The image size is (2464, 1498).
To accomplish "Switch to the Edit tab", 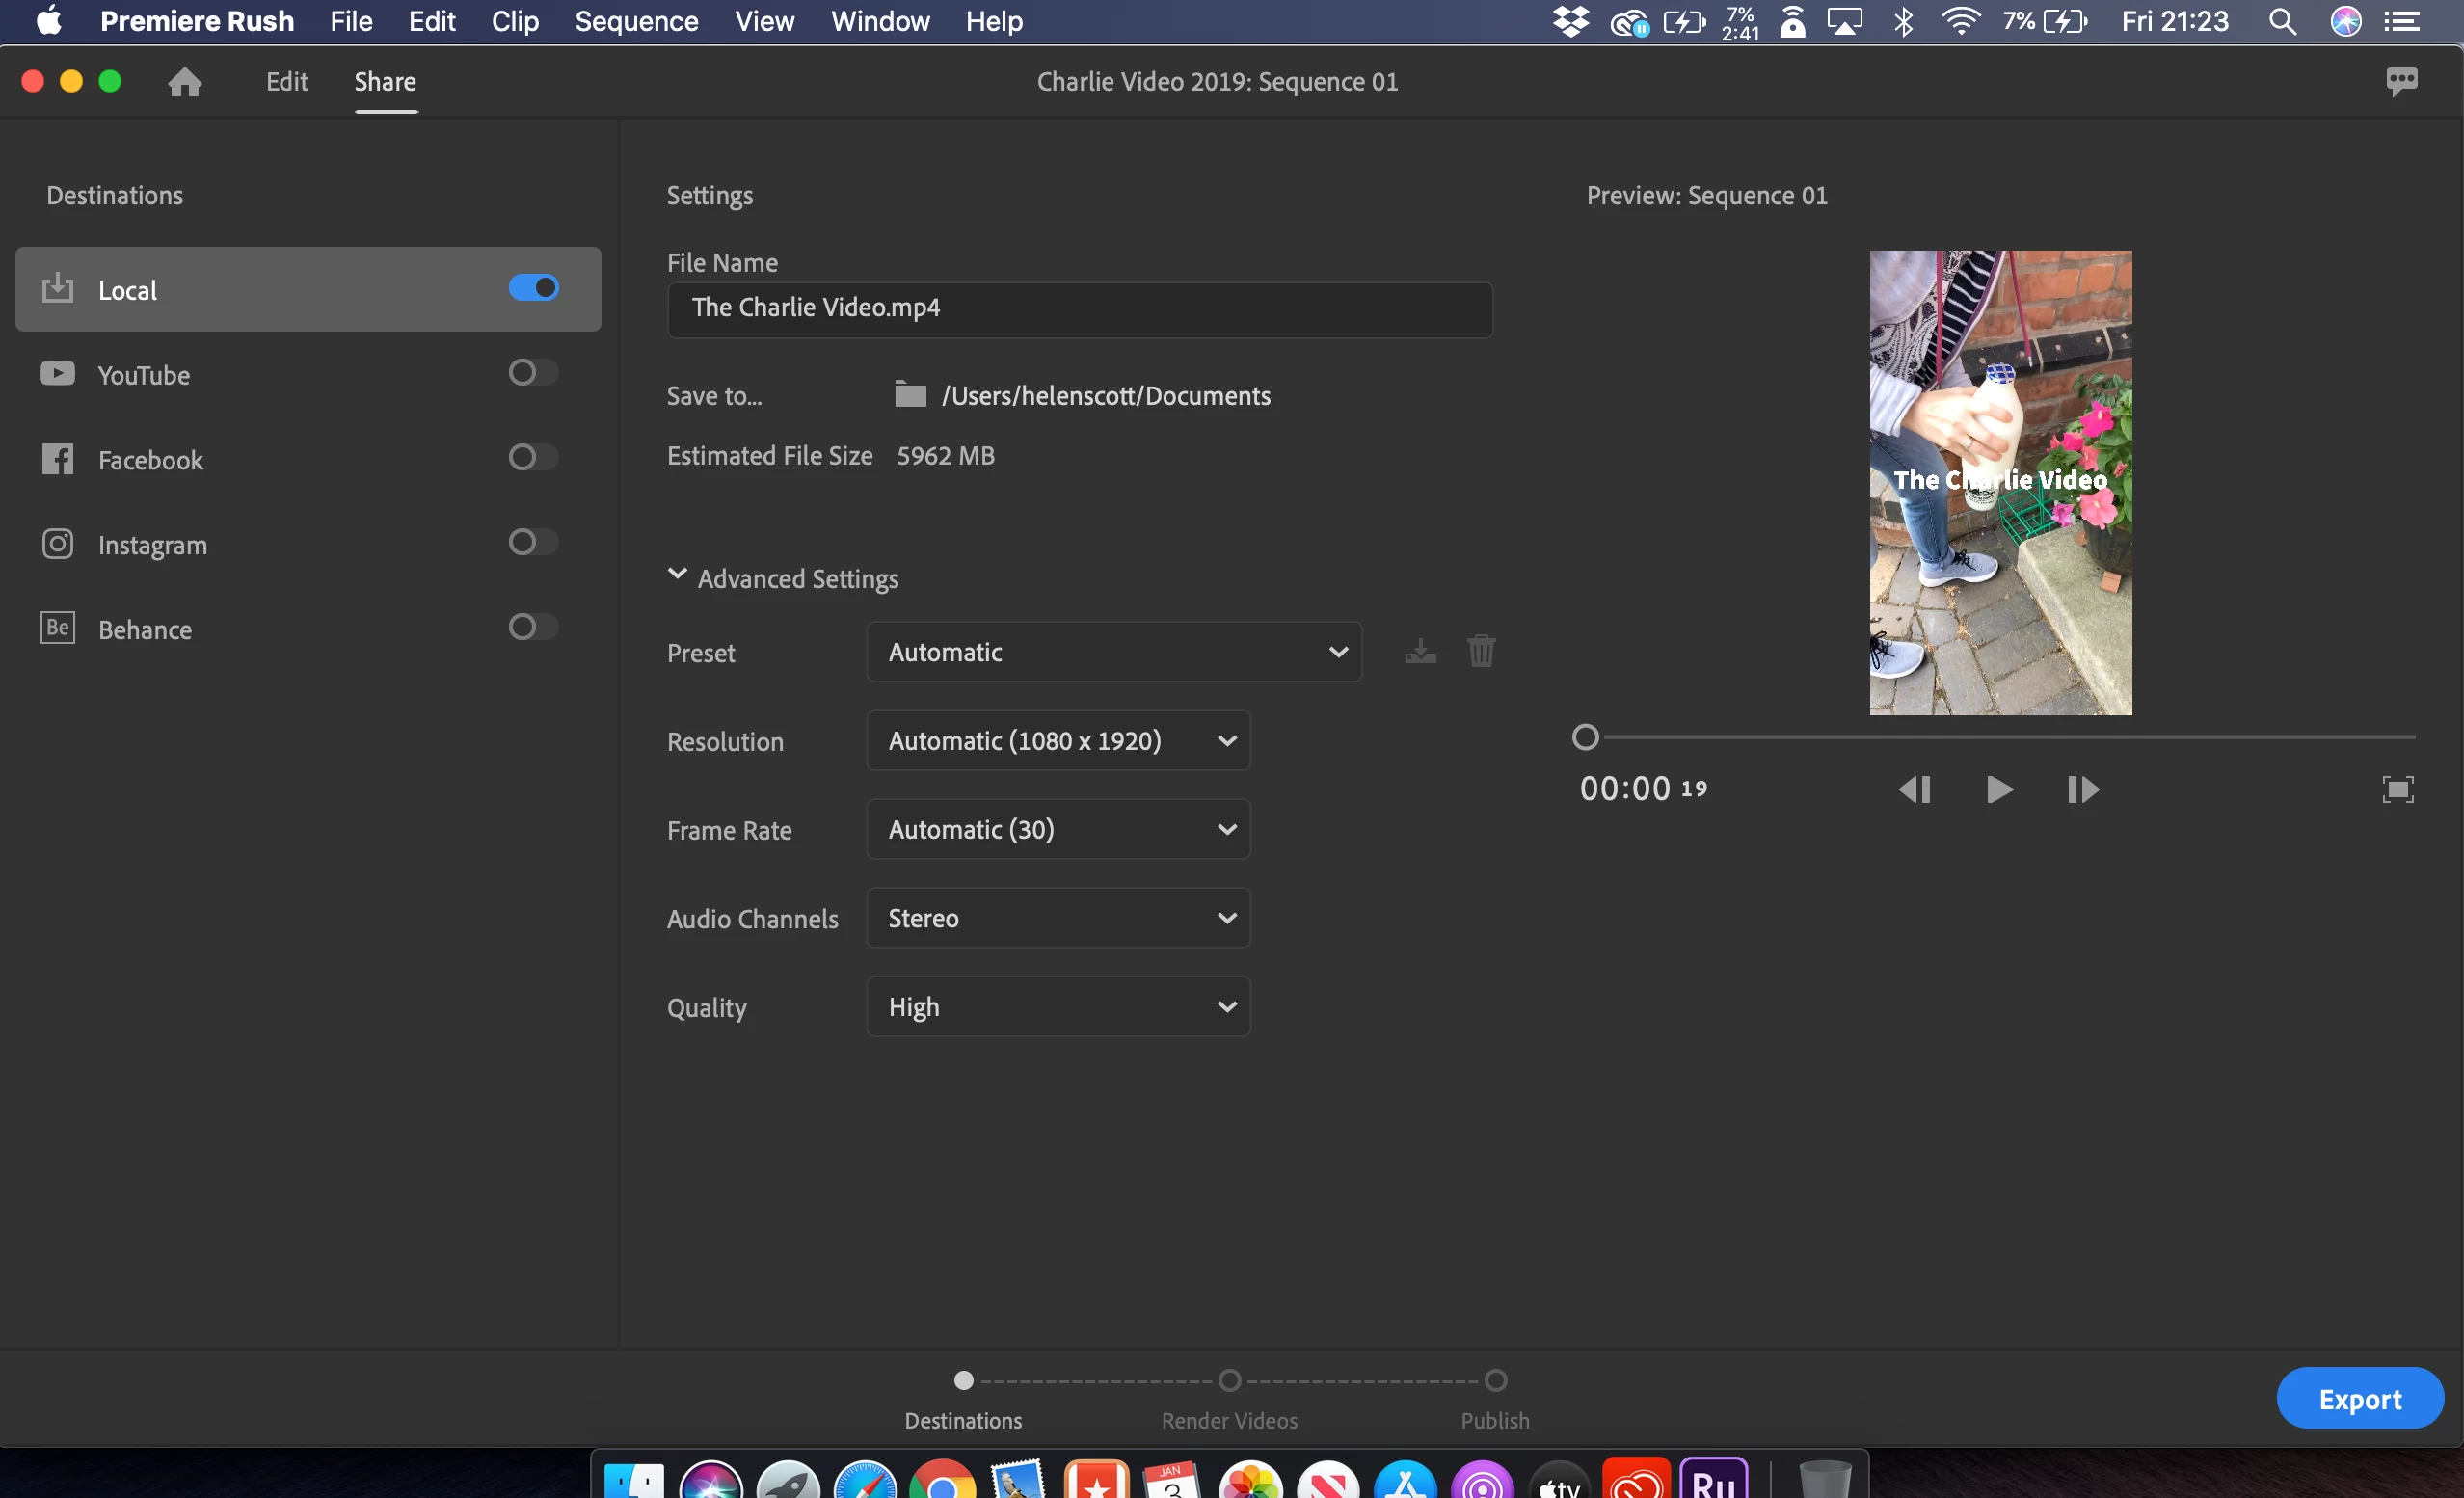I will click(x=286, y=81).
